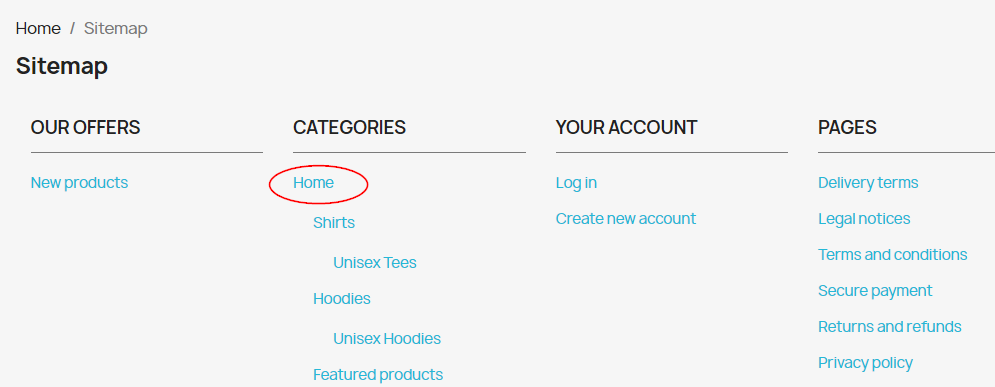Click the Create new account link
Screen dimensions: 995x387
click(626, 219)
